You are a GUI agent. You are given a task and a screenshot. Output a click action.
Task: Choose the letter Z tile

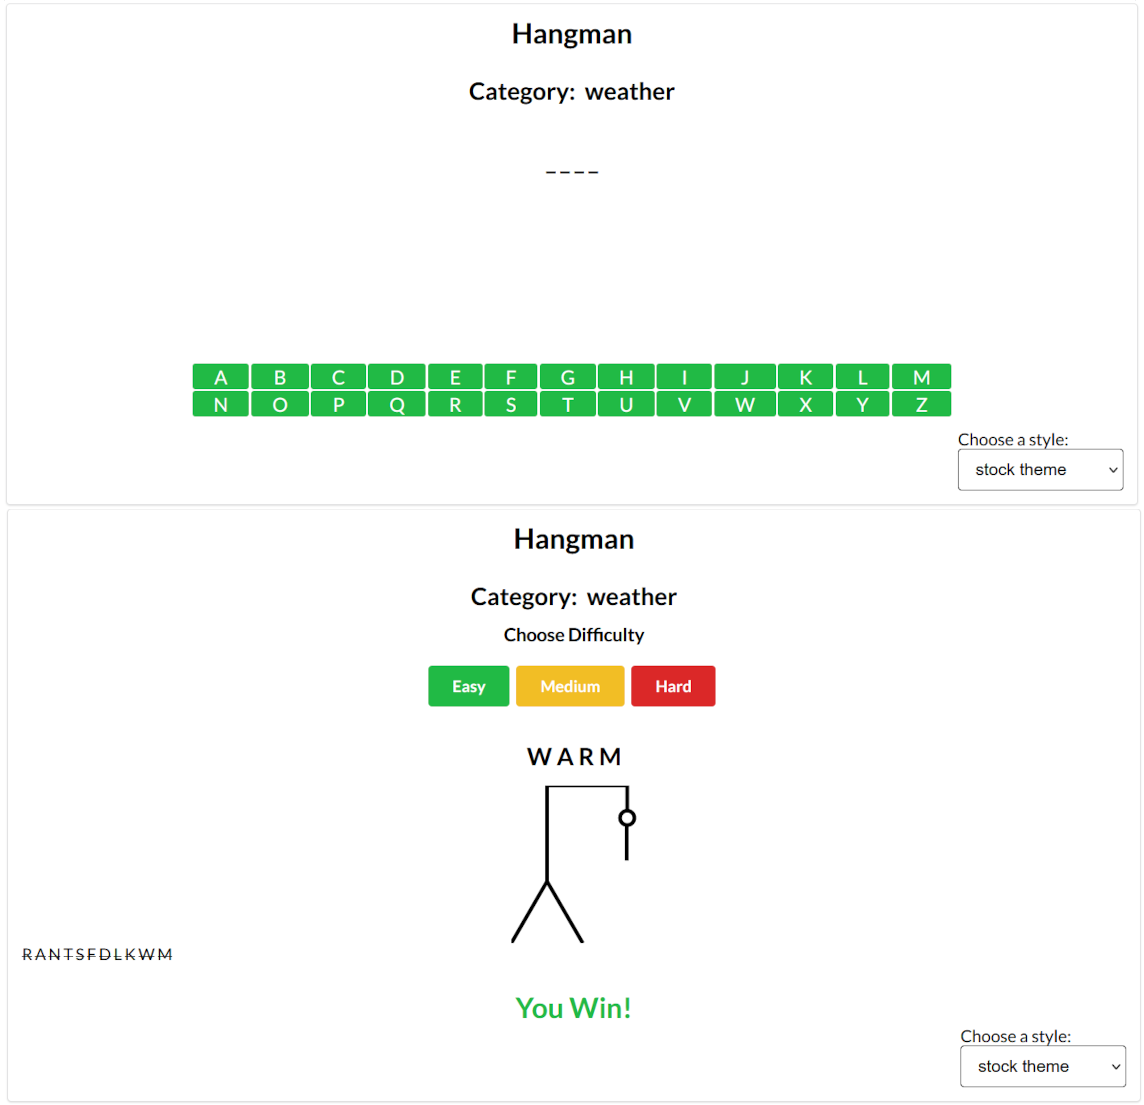point(921,405)
